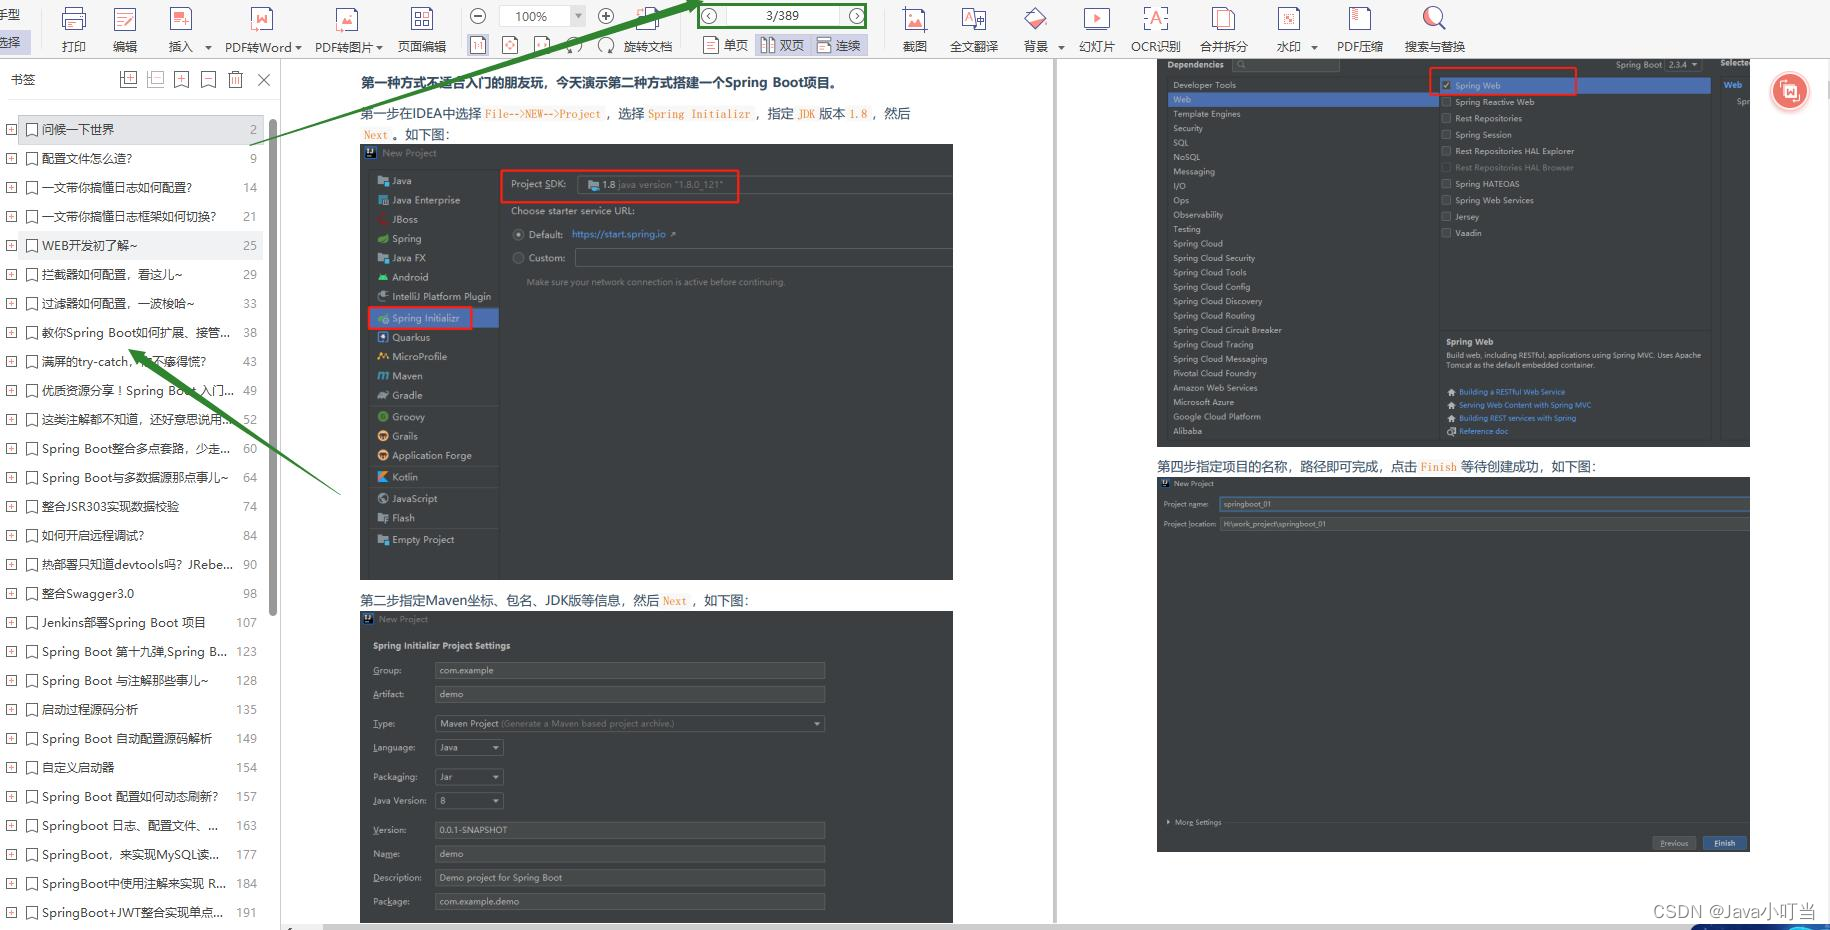Screen dimensions: 1830x930
Task: Set actual size 1:1 view icon
Action: [x=478, y=45]
